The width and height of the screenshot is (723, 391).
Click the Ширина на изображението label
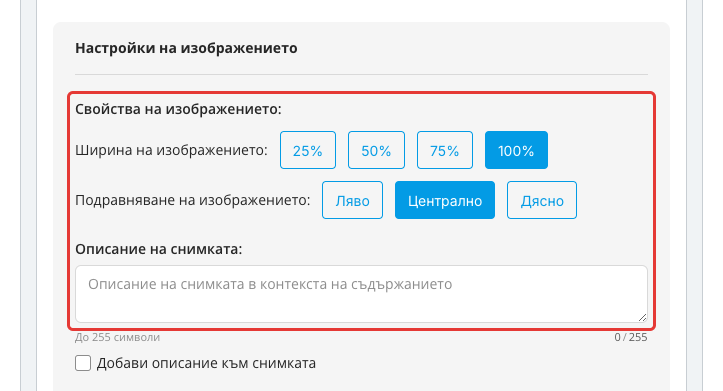[172, 150]
